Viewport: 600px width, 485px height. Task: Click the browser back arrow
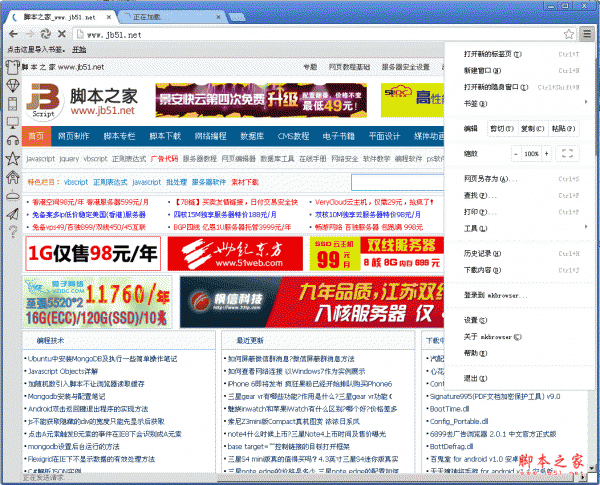(x=13, y=34)
